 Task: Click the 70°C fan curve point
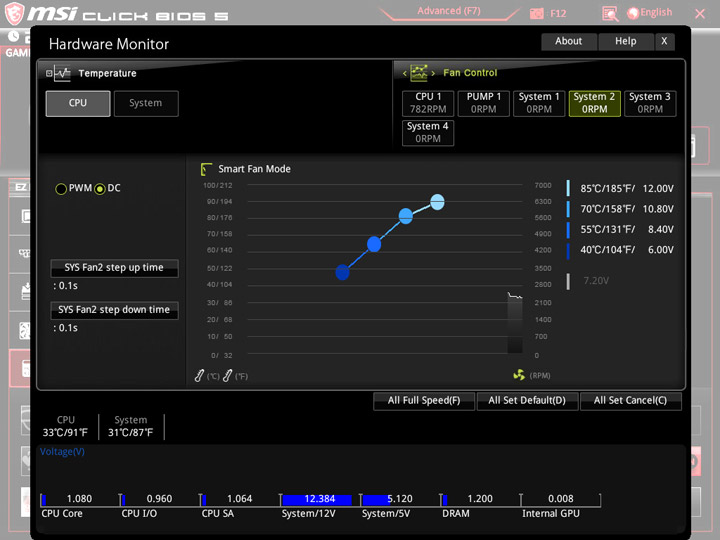pos(405,216)
